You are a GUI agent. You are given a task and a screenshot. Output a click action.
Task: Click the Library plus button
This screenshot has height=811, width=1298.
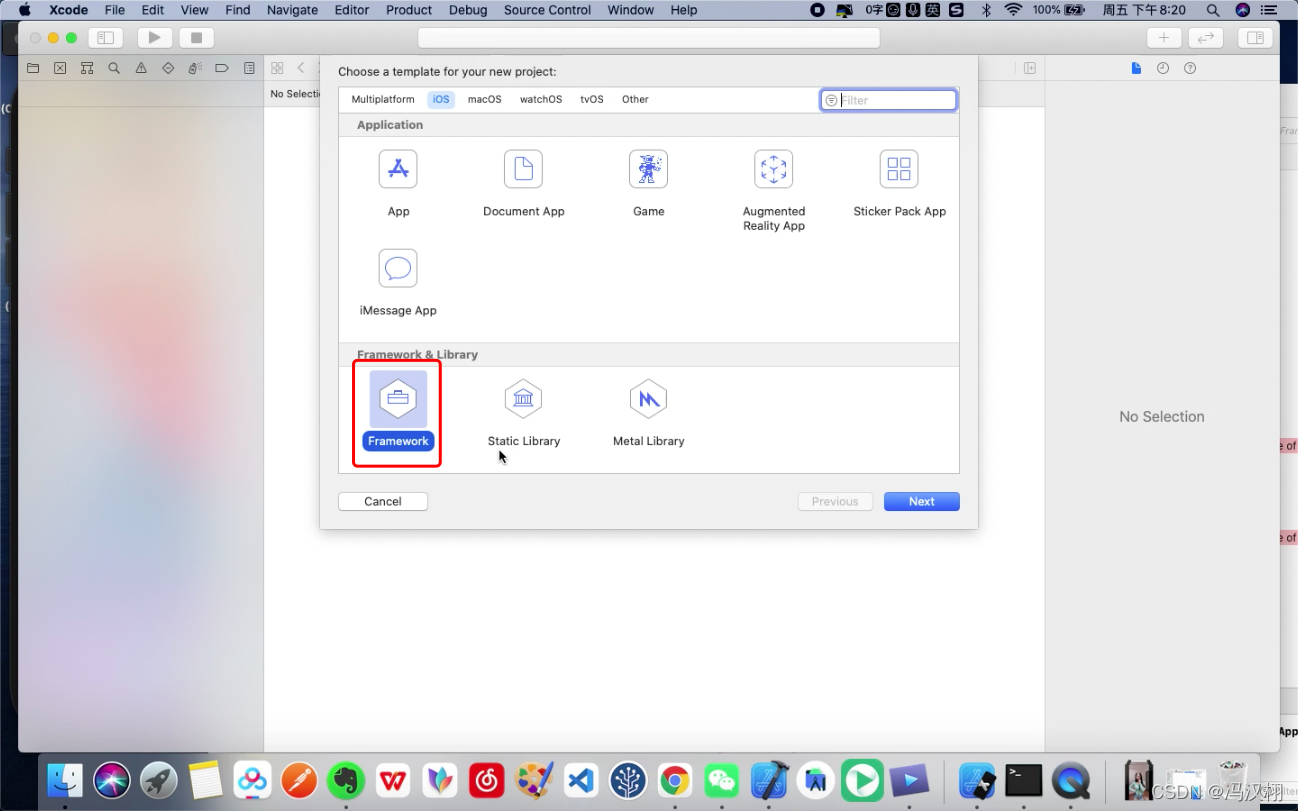[x=1163, y=38]
